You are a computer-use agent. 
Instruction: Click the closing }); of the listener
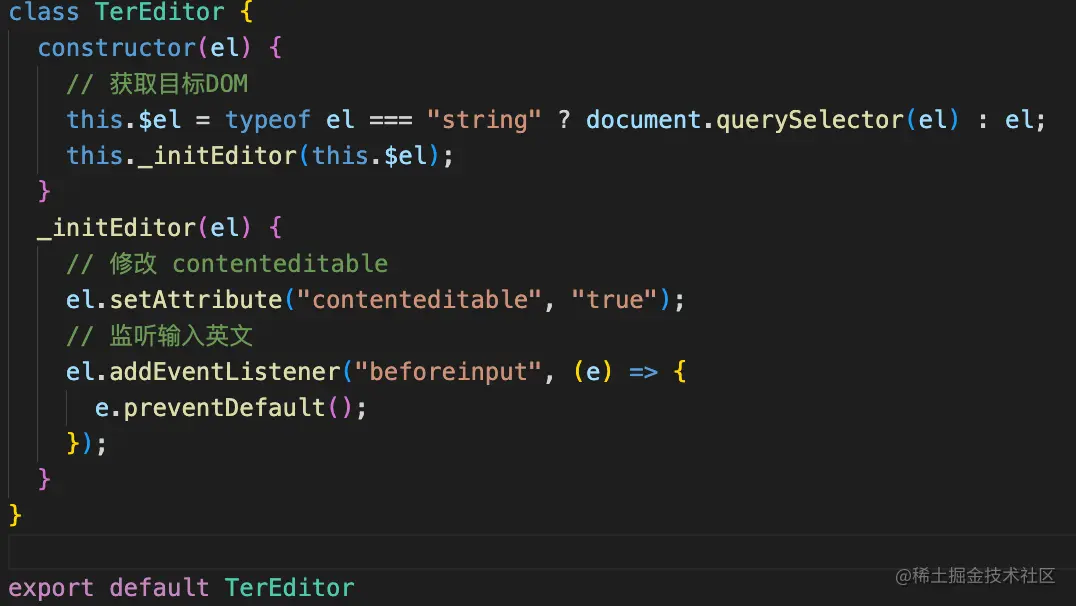(87, 444)
